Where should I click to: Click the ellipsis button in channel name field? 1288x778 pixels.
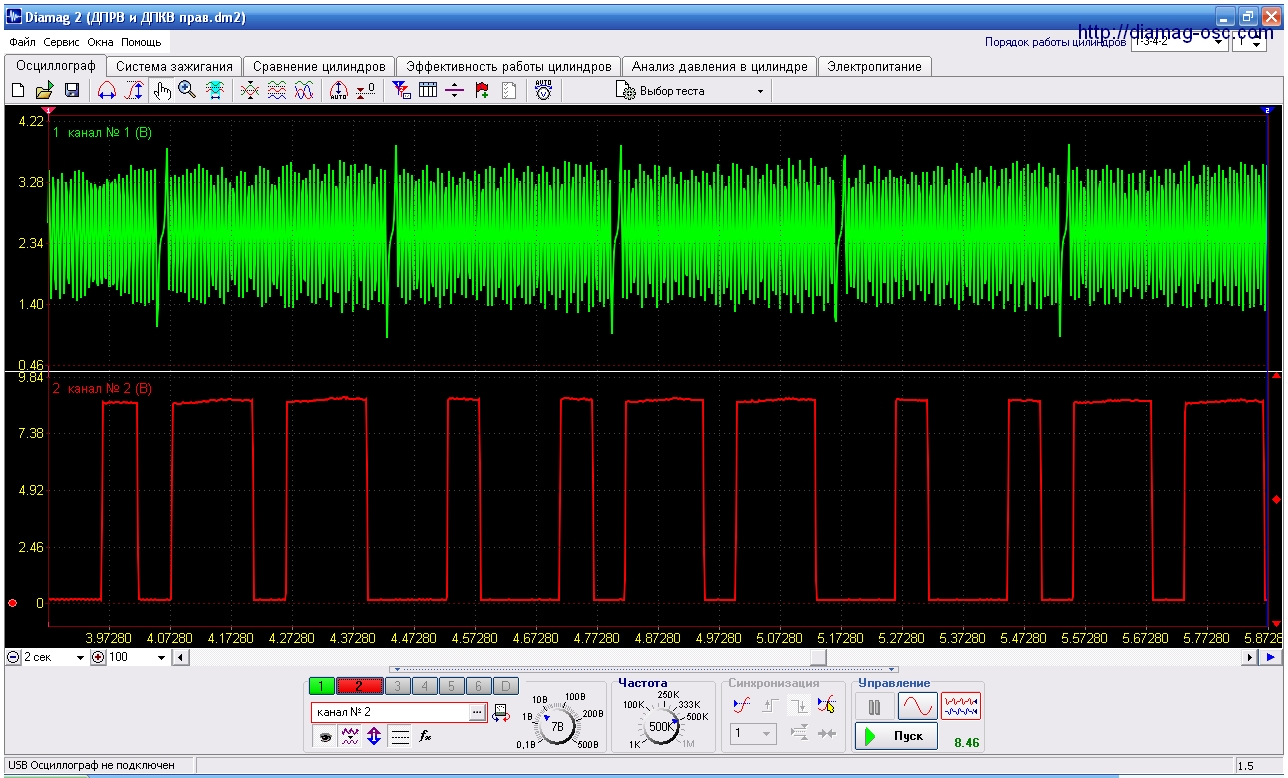point(478,712)
